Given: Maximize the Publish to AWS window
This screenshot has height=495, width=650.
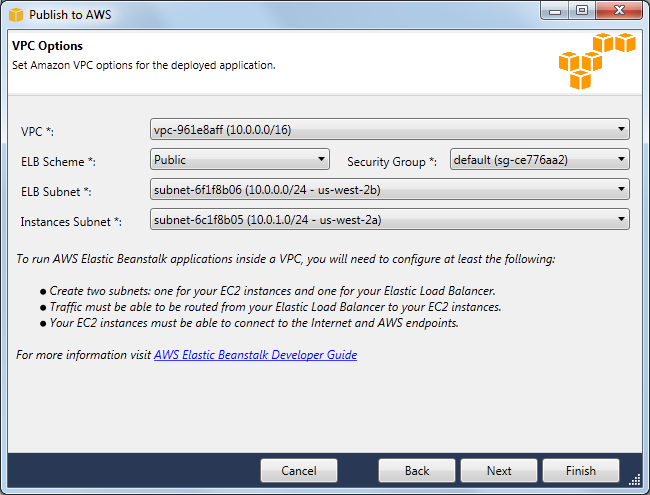Looking at the screenshot, I should [581, 13].
